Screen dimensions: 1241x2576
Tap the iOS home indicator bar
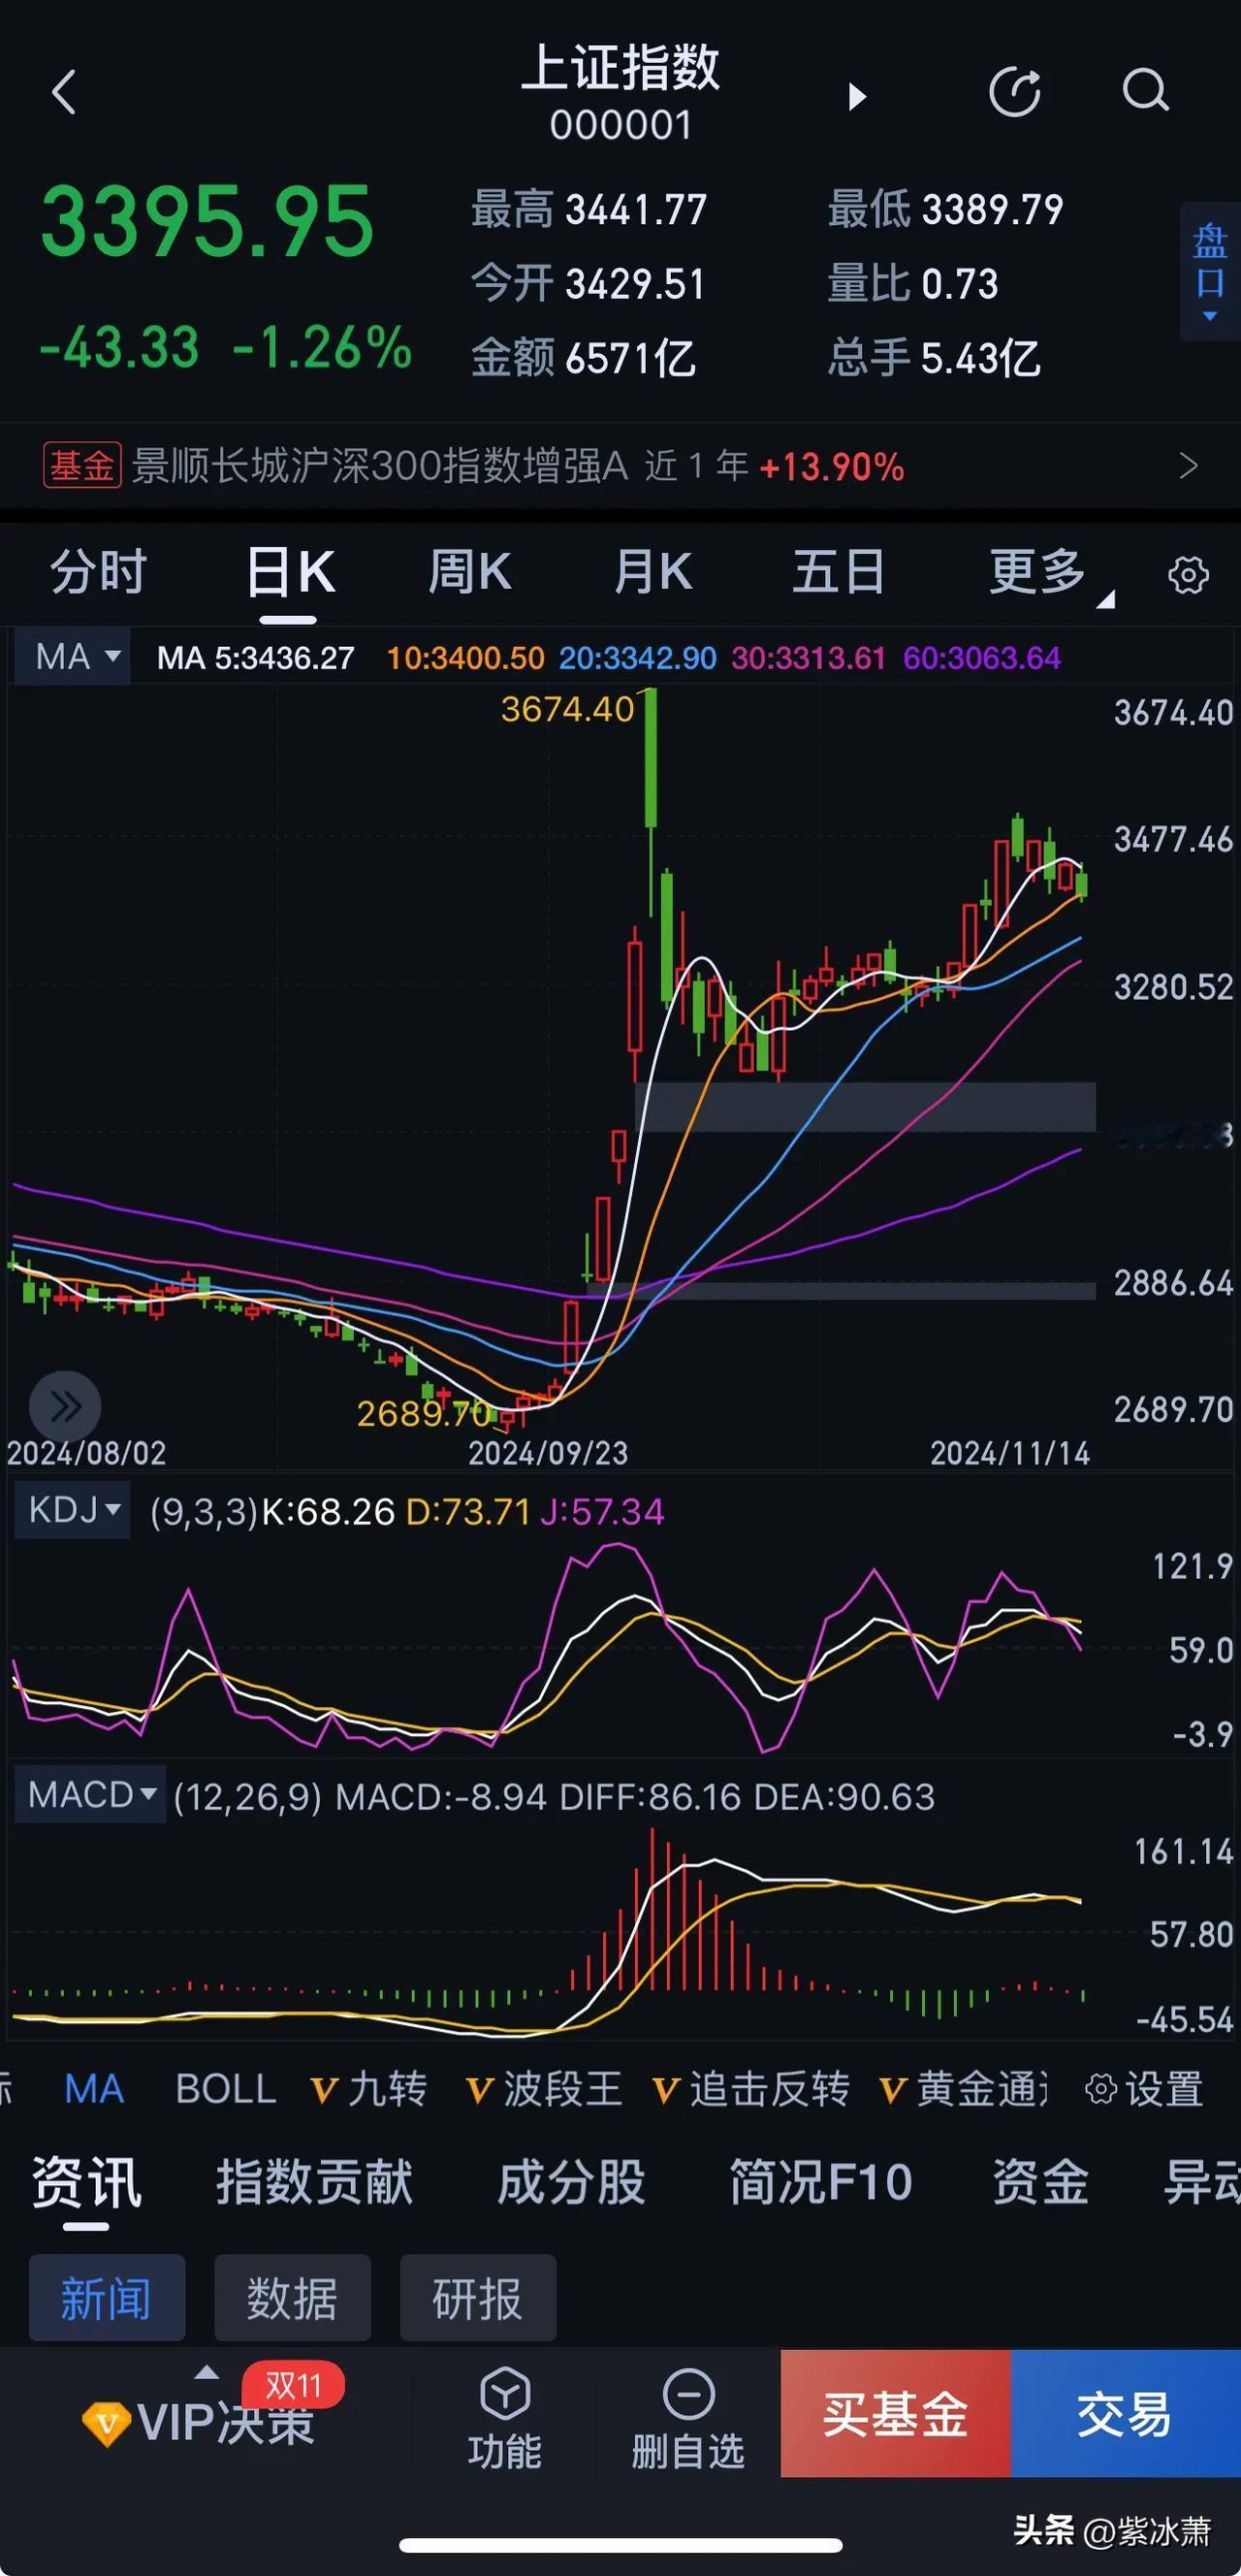tap(620, 2546)
